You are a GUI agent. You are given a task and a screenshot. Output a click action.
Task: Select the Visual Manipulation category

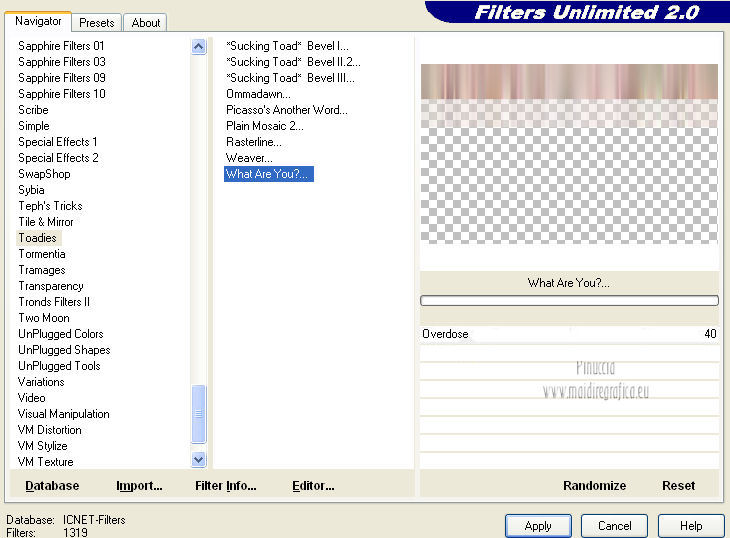click(63, 414)
